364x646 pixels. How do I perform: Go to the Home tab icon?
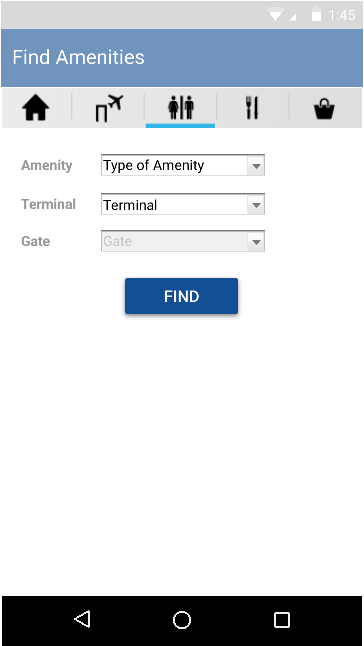tap(36, 108)
